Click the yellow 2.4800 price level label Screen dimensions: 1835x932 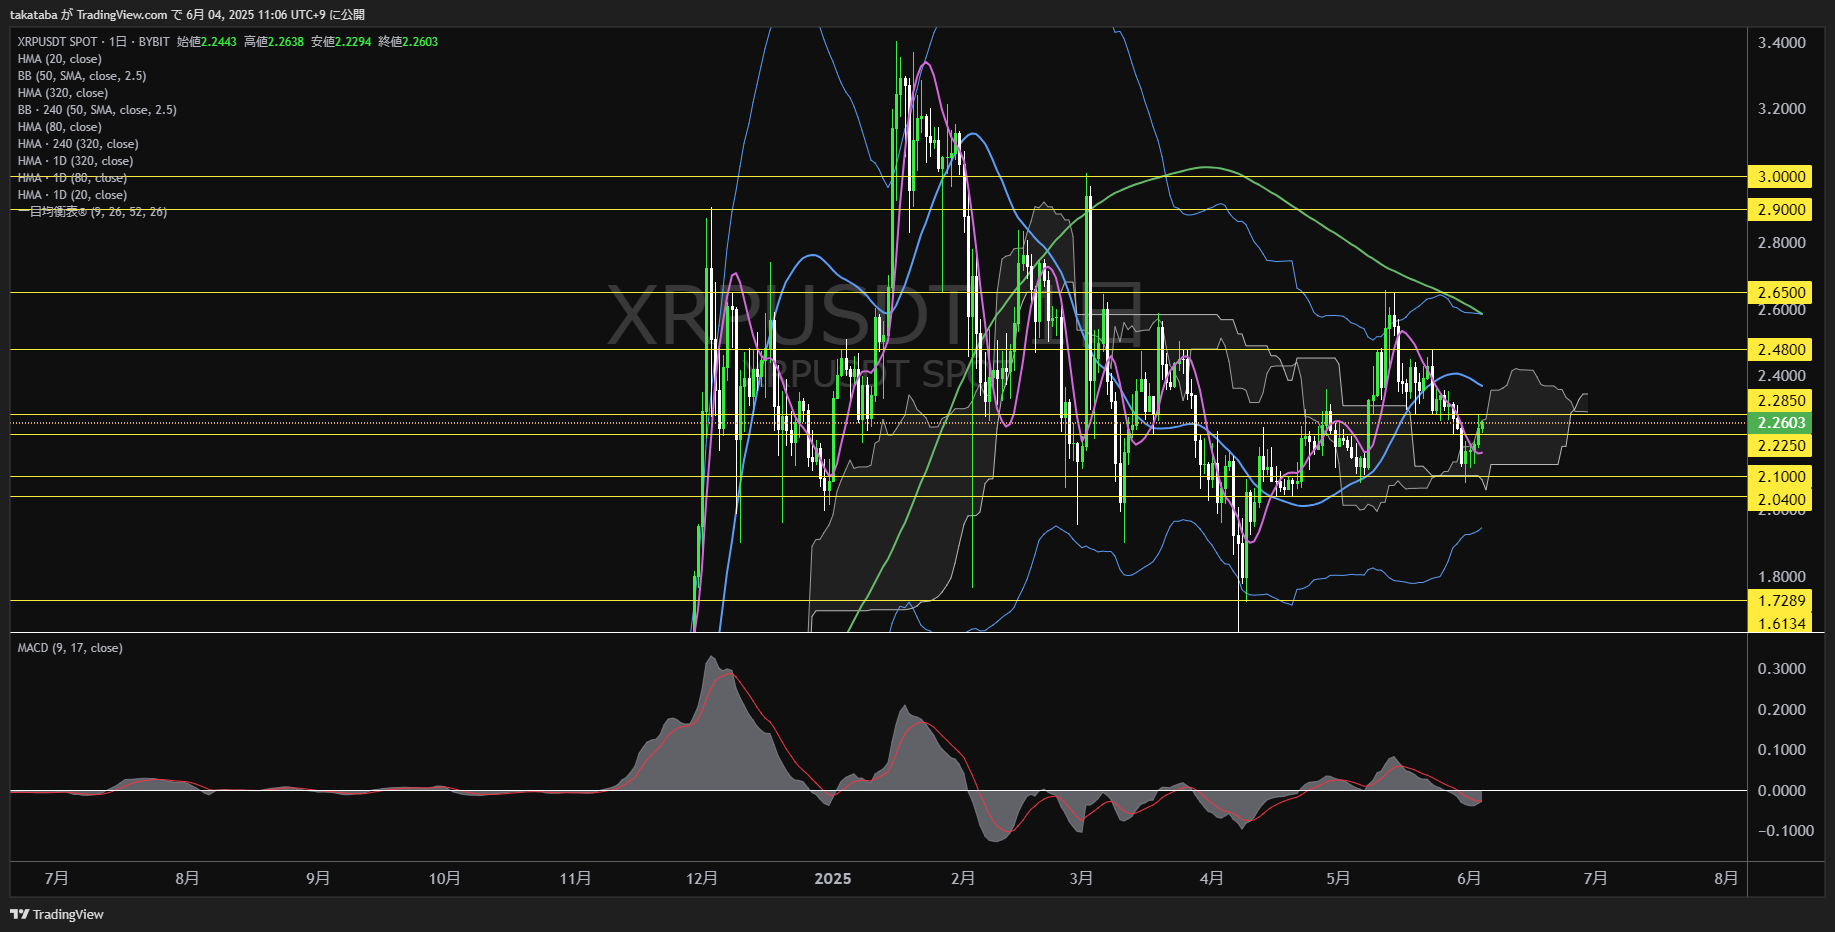(x=1780, y=349)
